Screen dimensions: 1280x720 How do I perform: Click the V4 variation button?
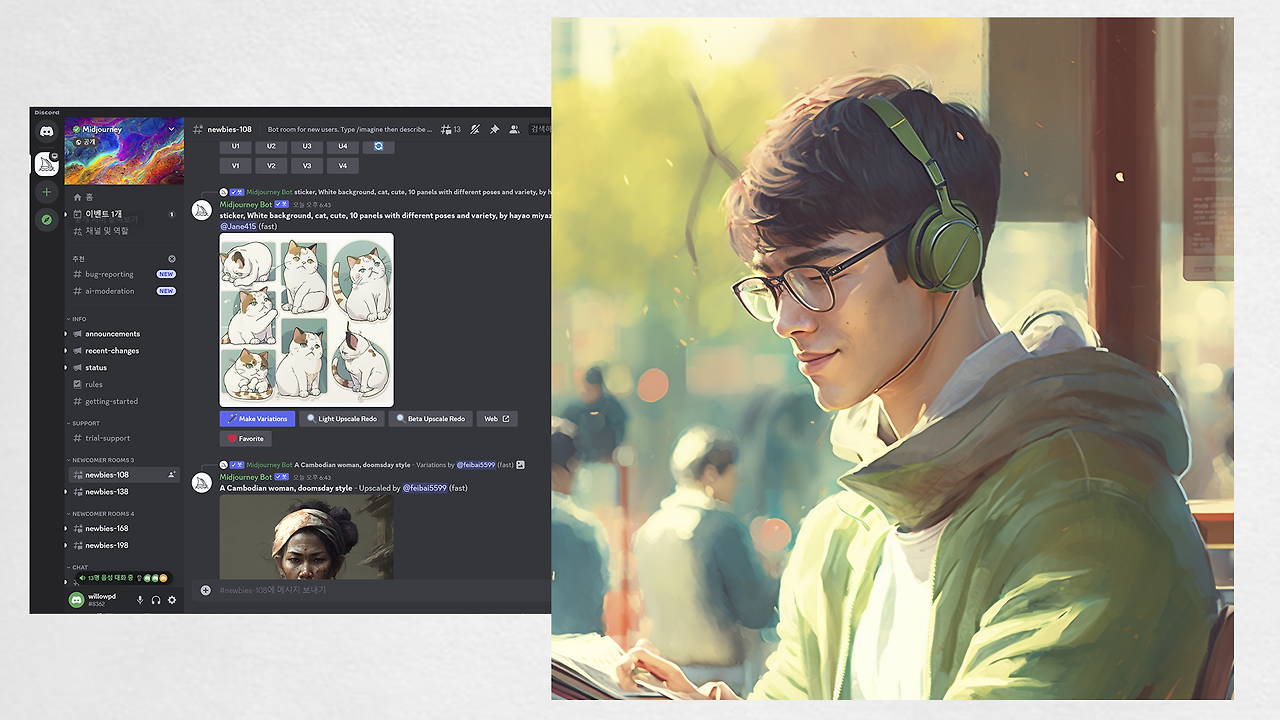tap(343, 166)
